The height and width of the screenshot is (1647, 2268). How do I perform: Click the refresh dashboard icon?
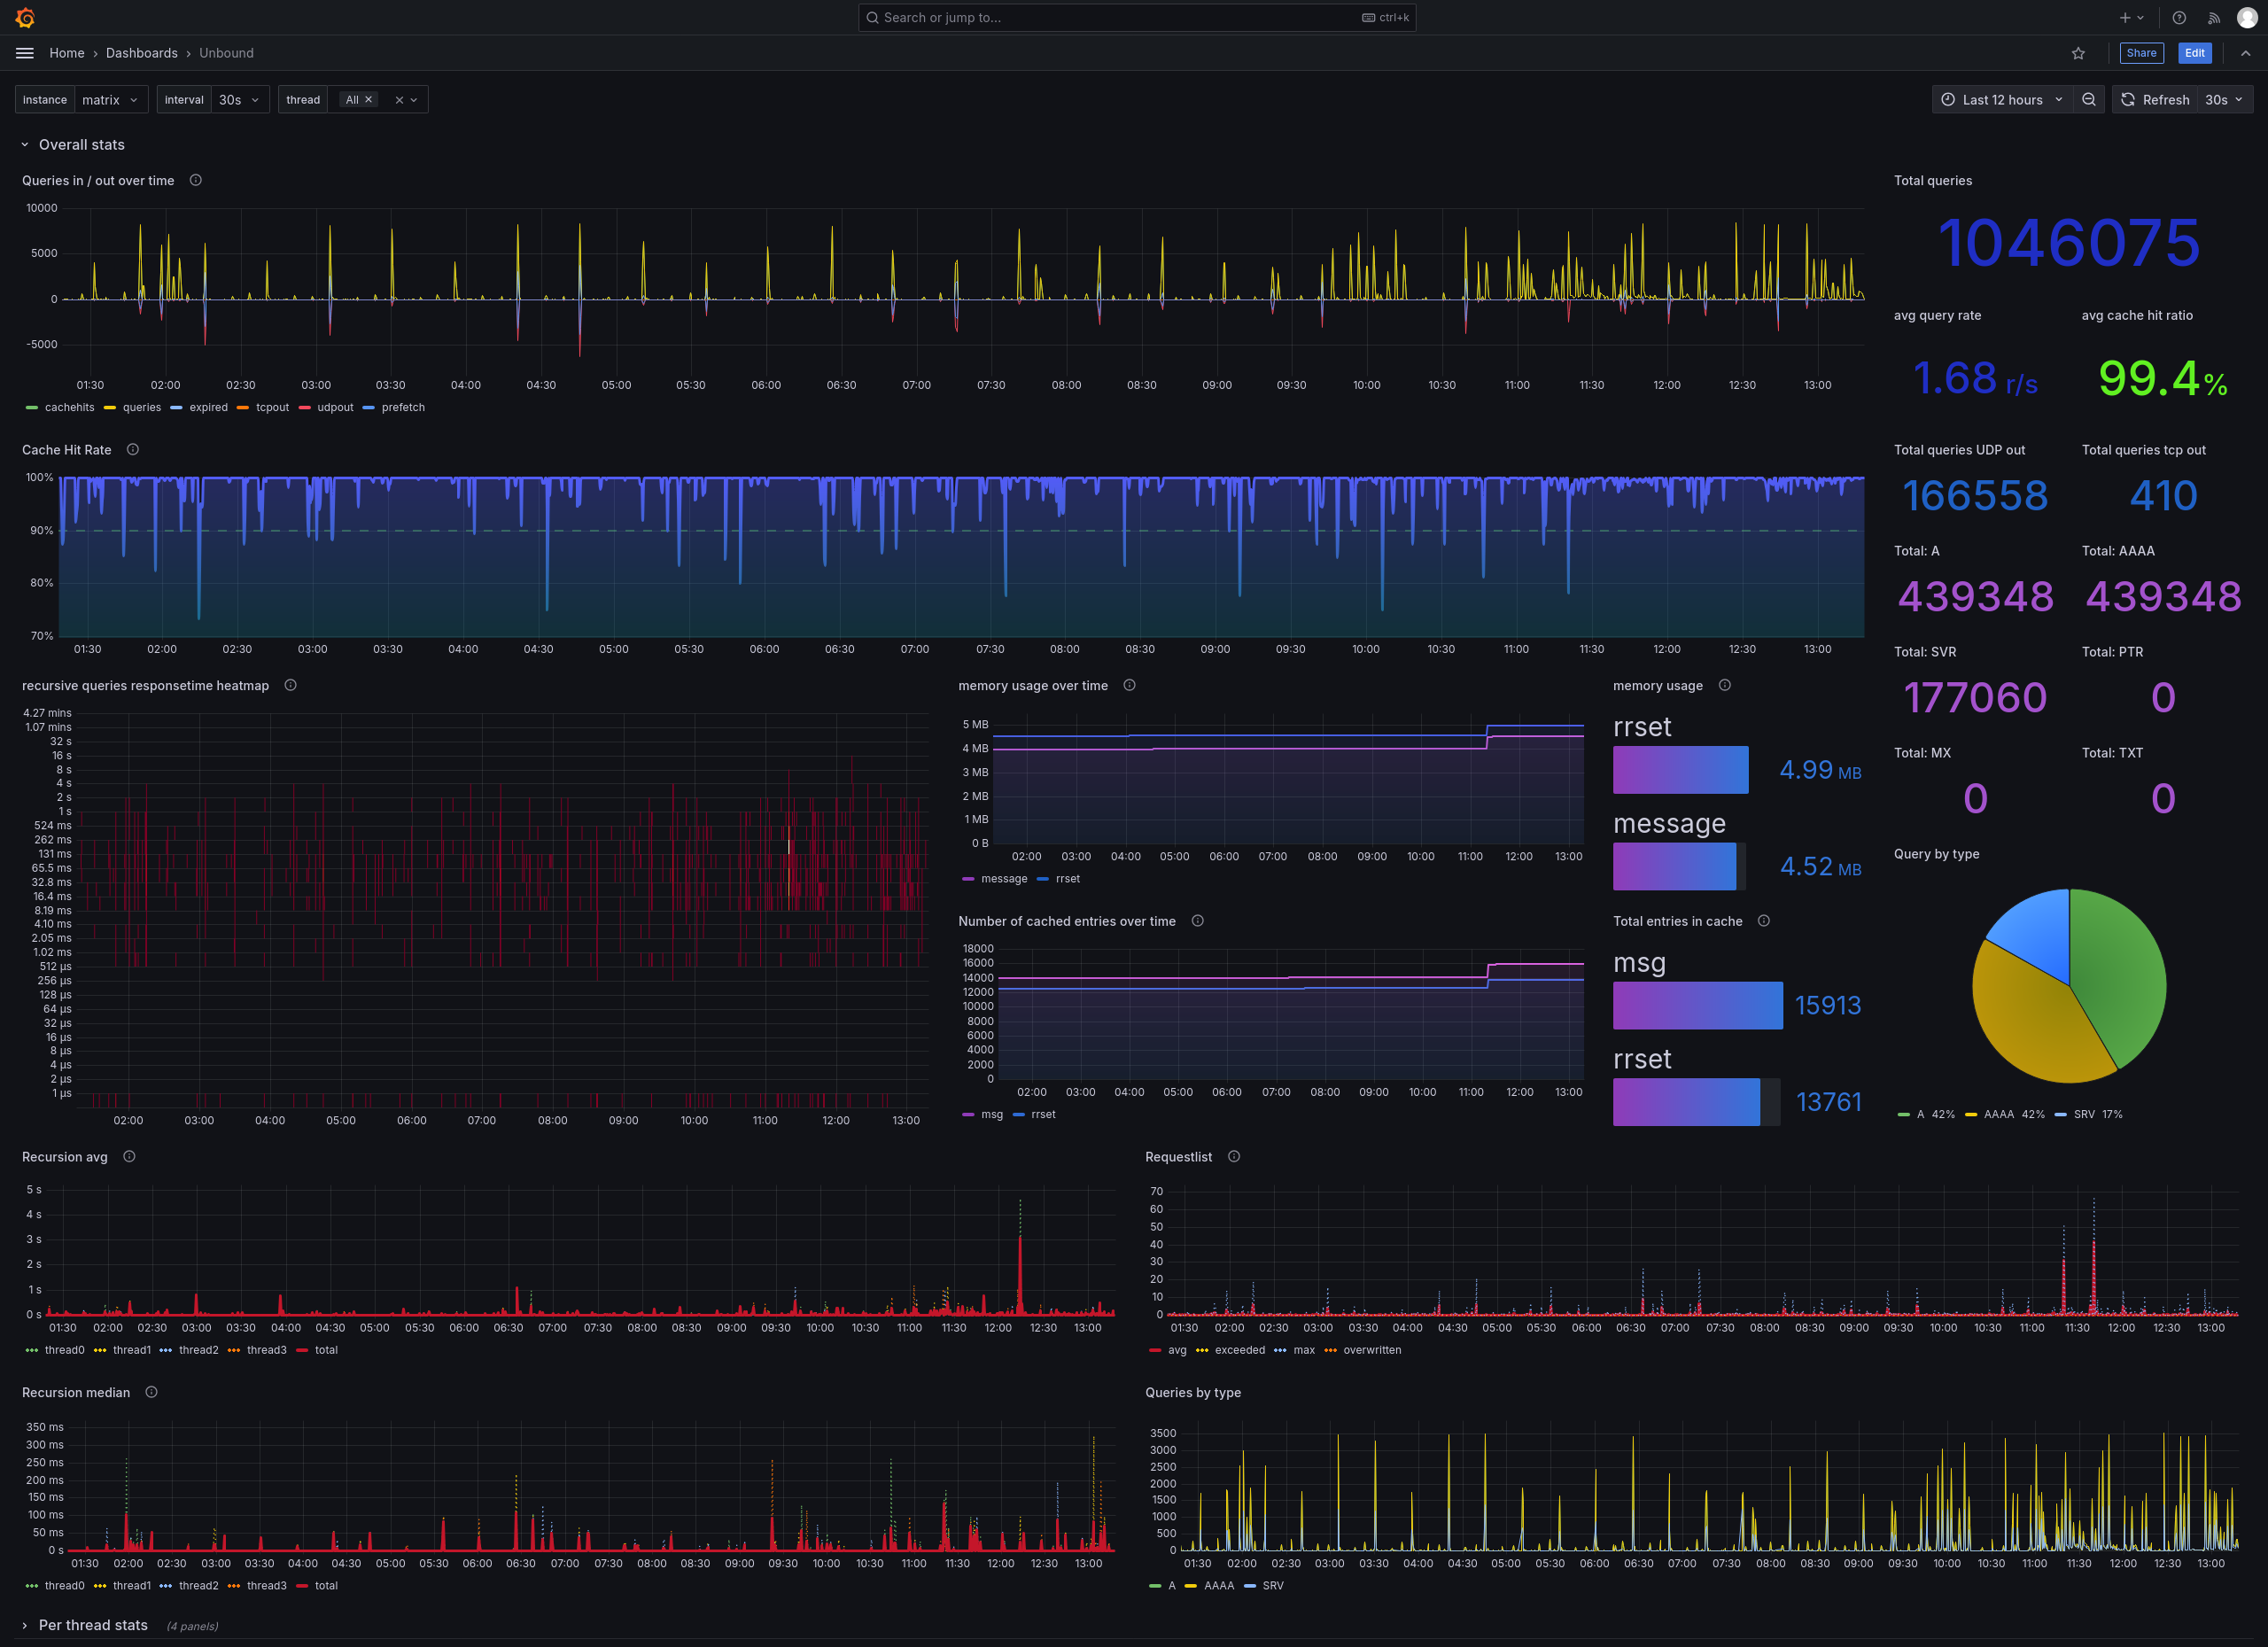[2128, 100]
